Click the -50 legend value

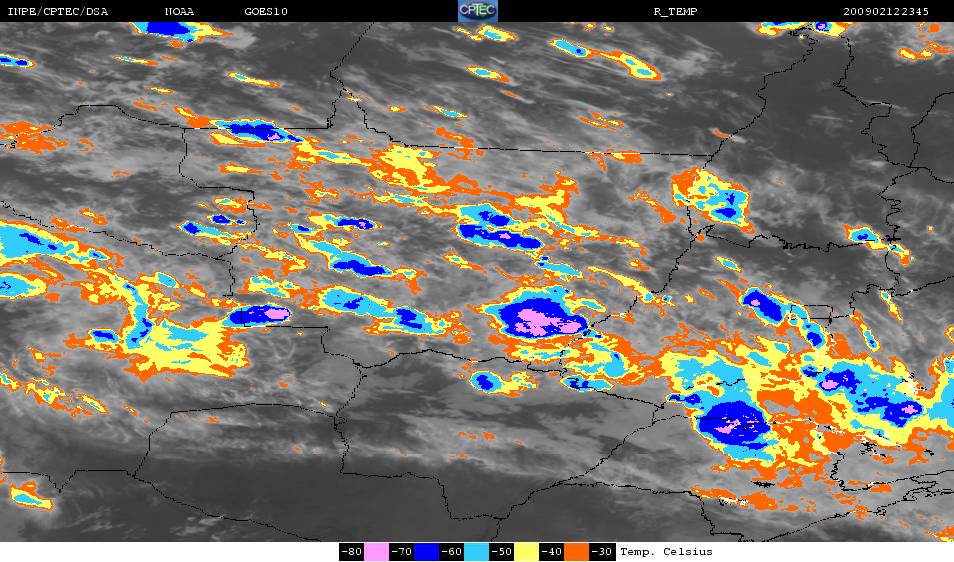pyautogui.click(x=501, y=552)
